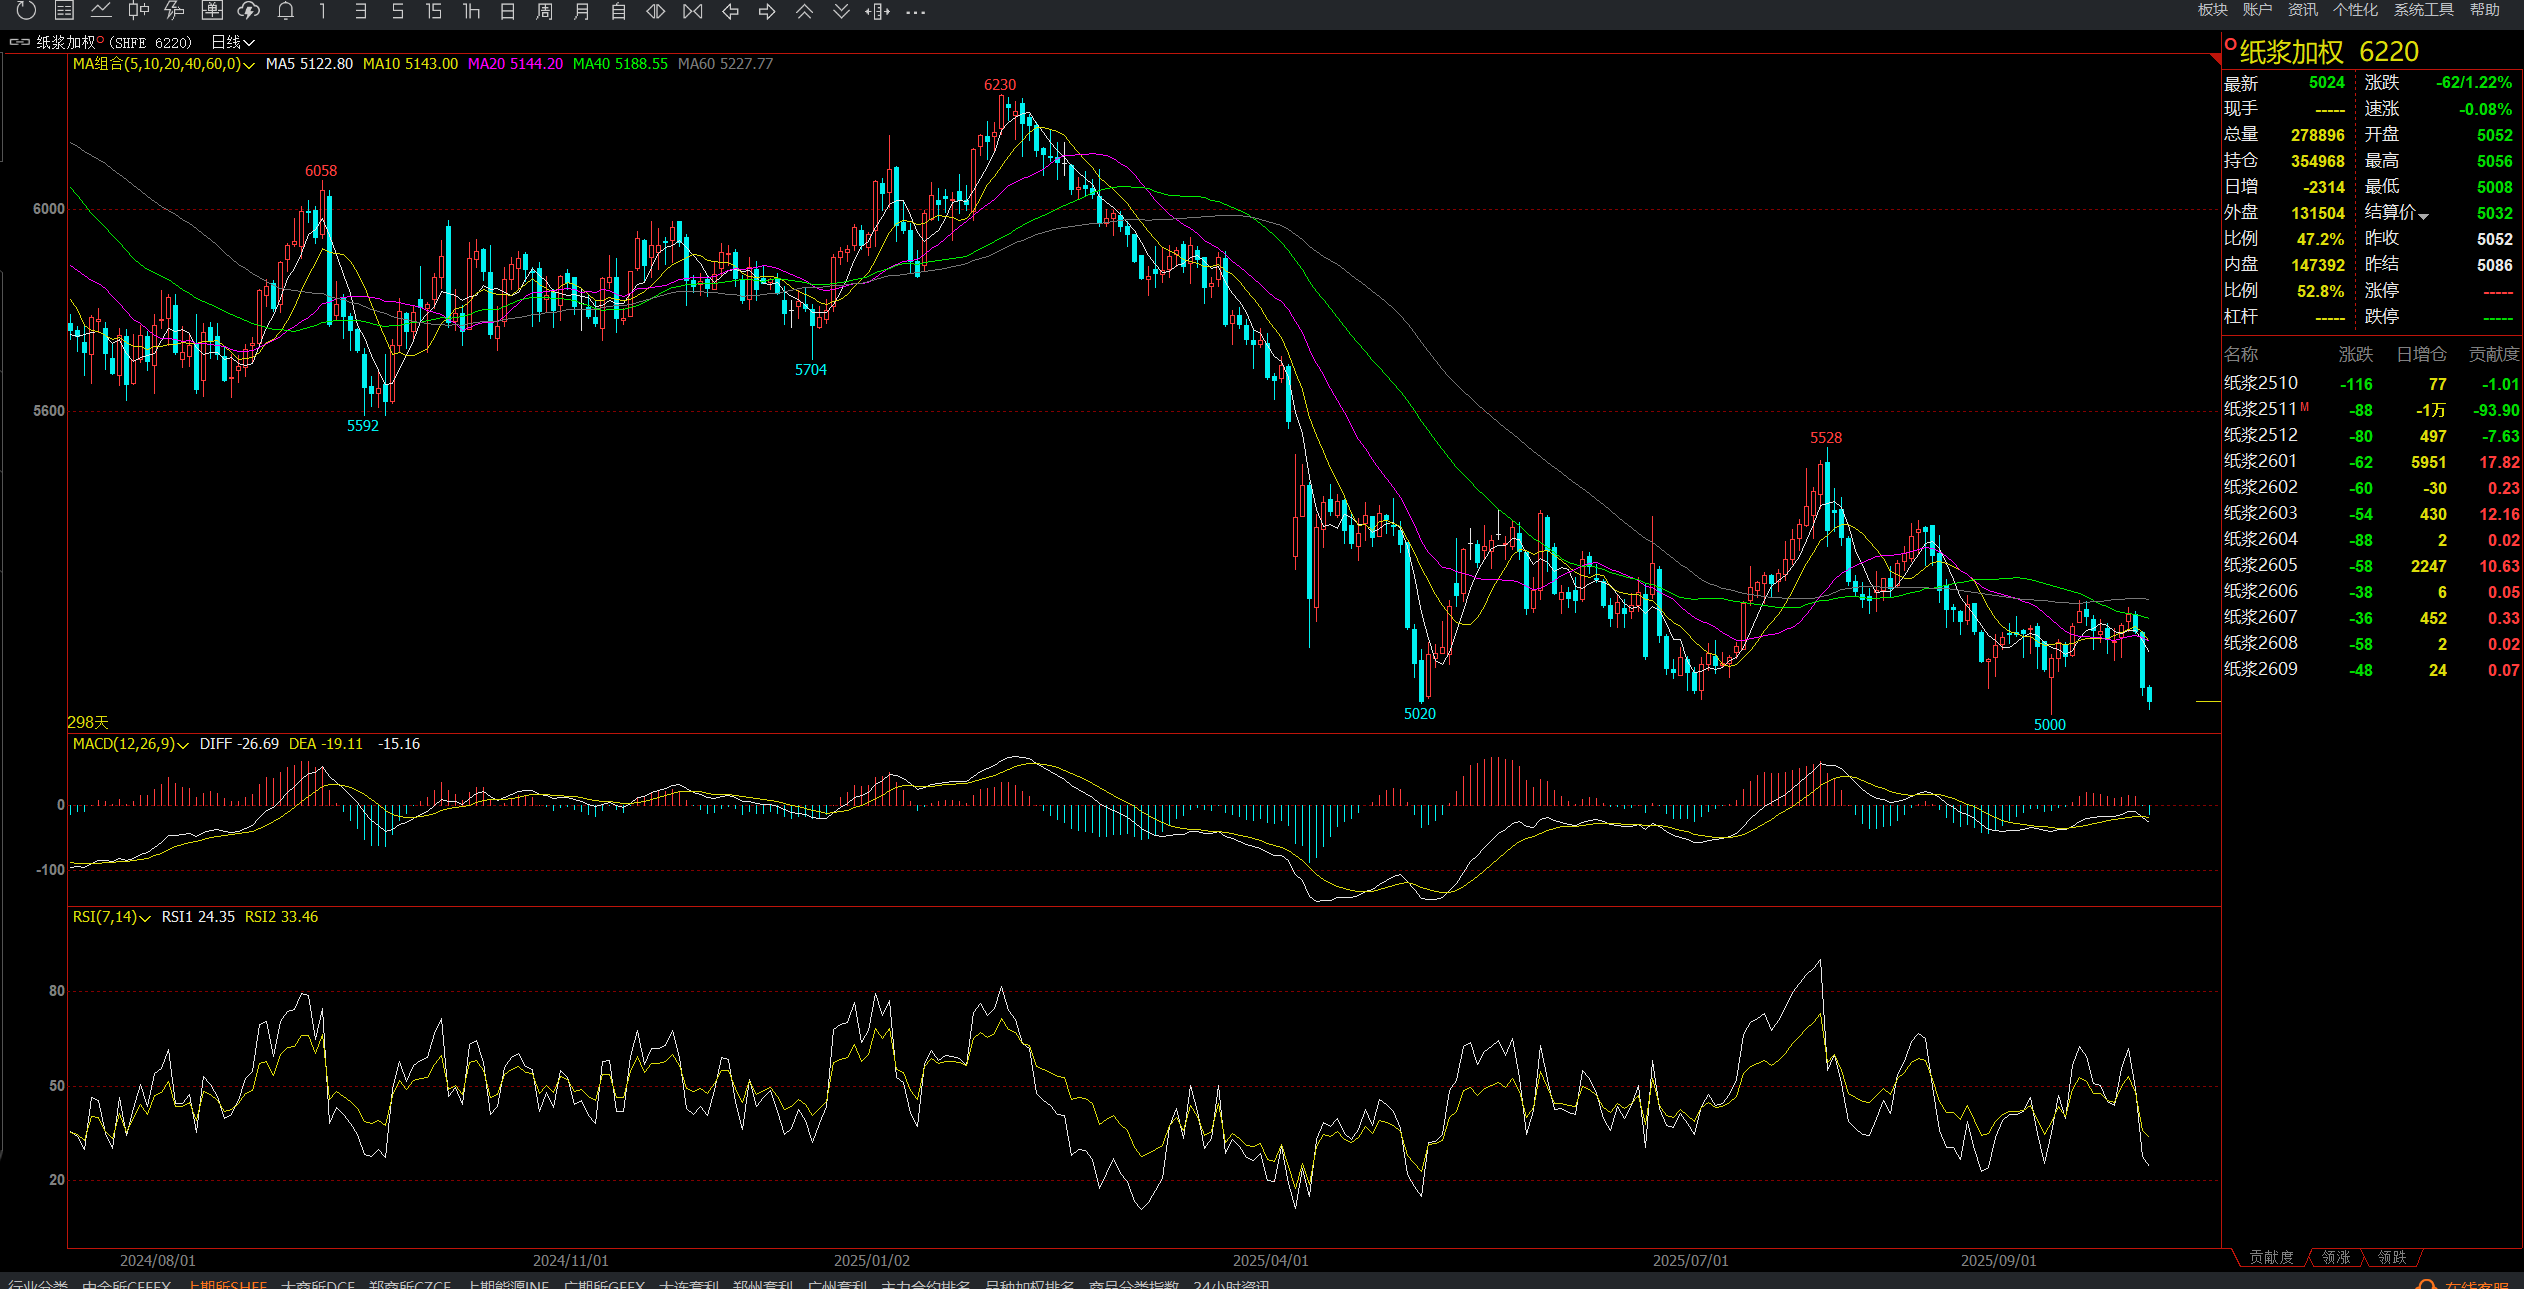Switch to the 领涨 tab

click(2336, 1257)
